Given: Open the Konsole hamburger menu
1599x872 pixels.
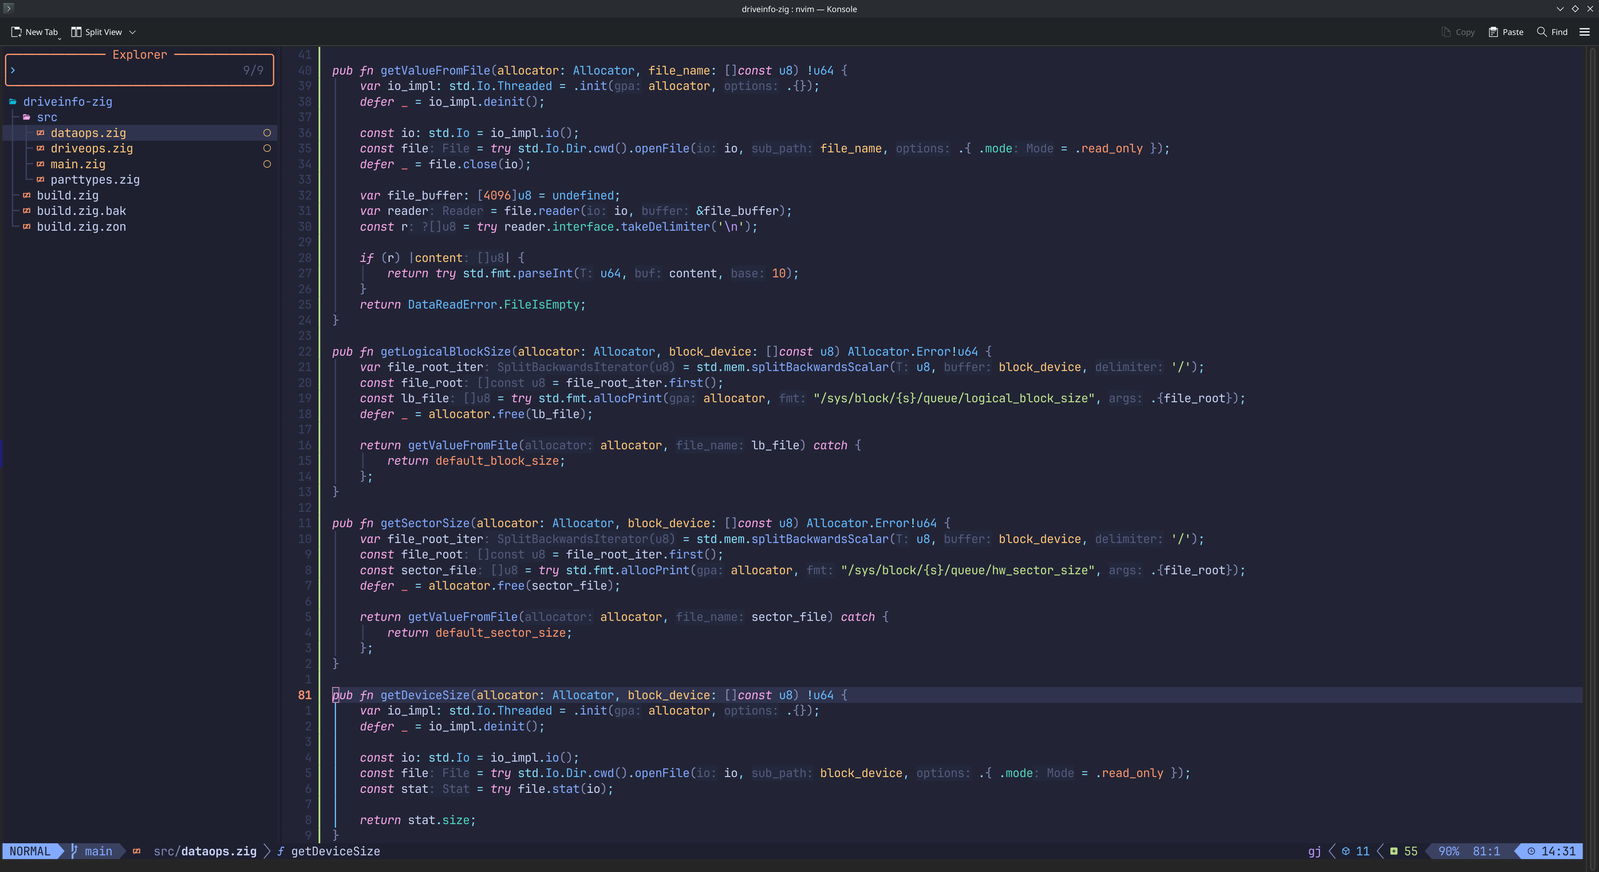Looking at the screenshot, I should click(1584, 32).
